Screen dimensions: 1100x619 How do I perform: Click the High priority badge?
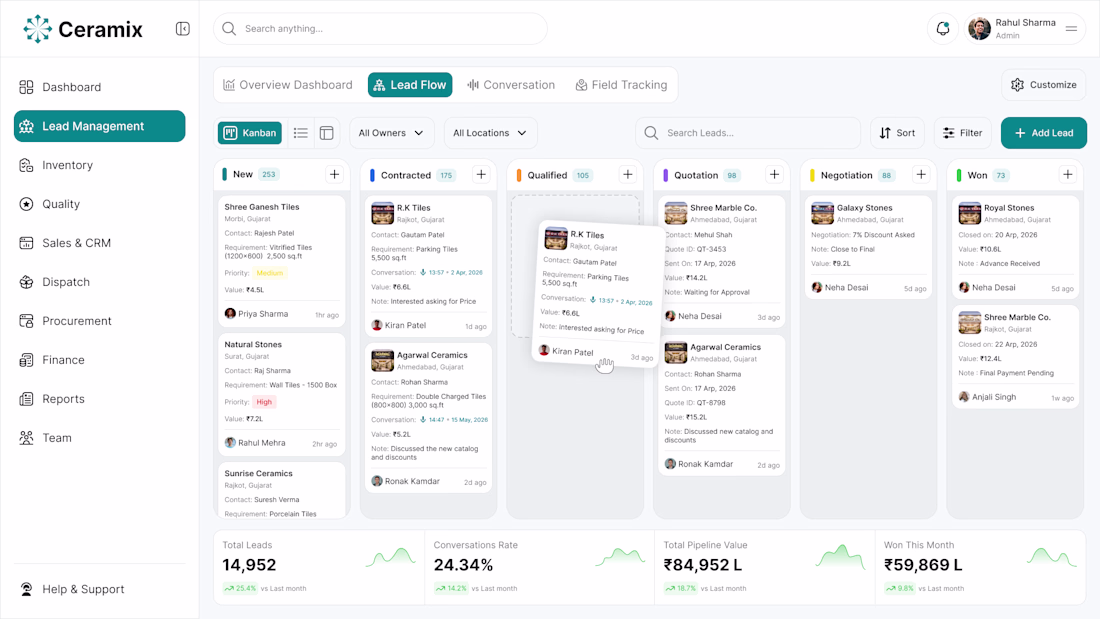tap(264, 402)
